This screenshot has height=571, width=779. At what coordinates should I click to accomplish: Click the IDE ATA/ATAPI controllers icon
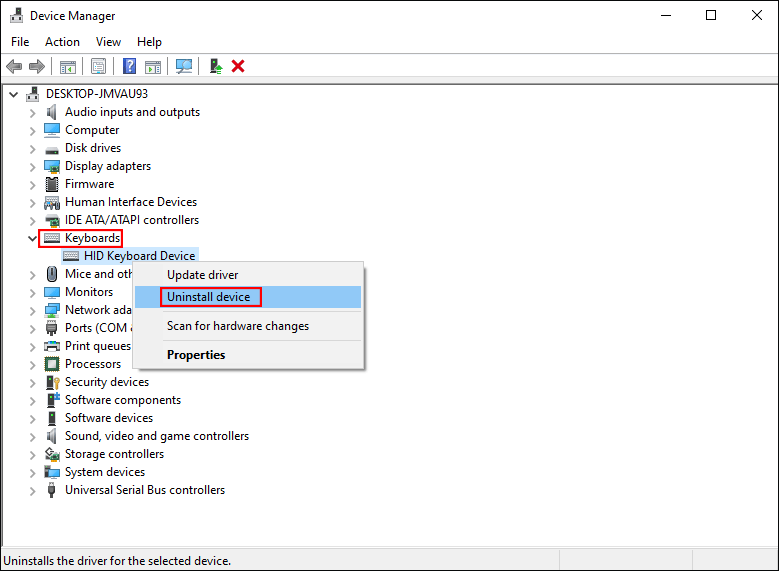click(52, 220)
